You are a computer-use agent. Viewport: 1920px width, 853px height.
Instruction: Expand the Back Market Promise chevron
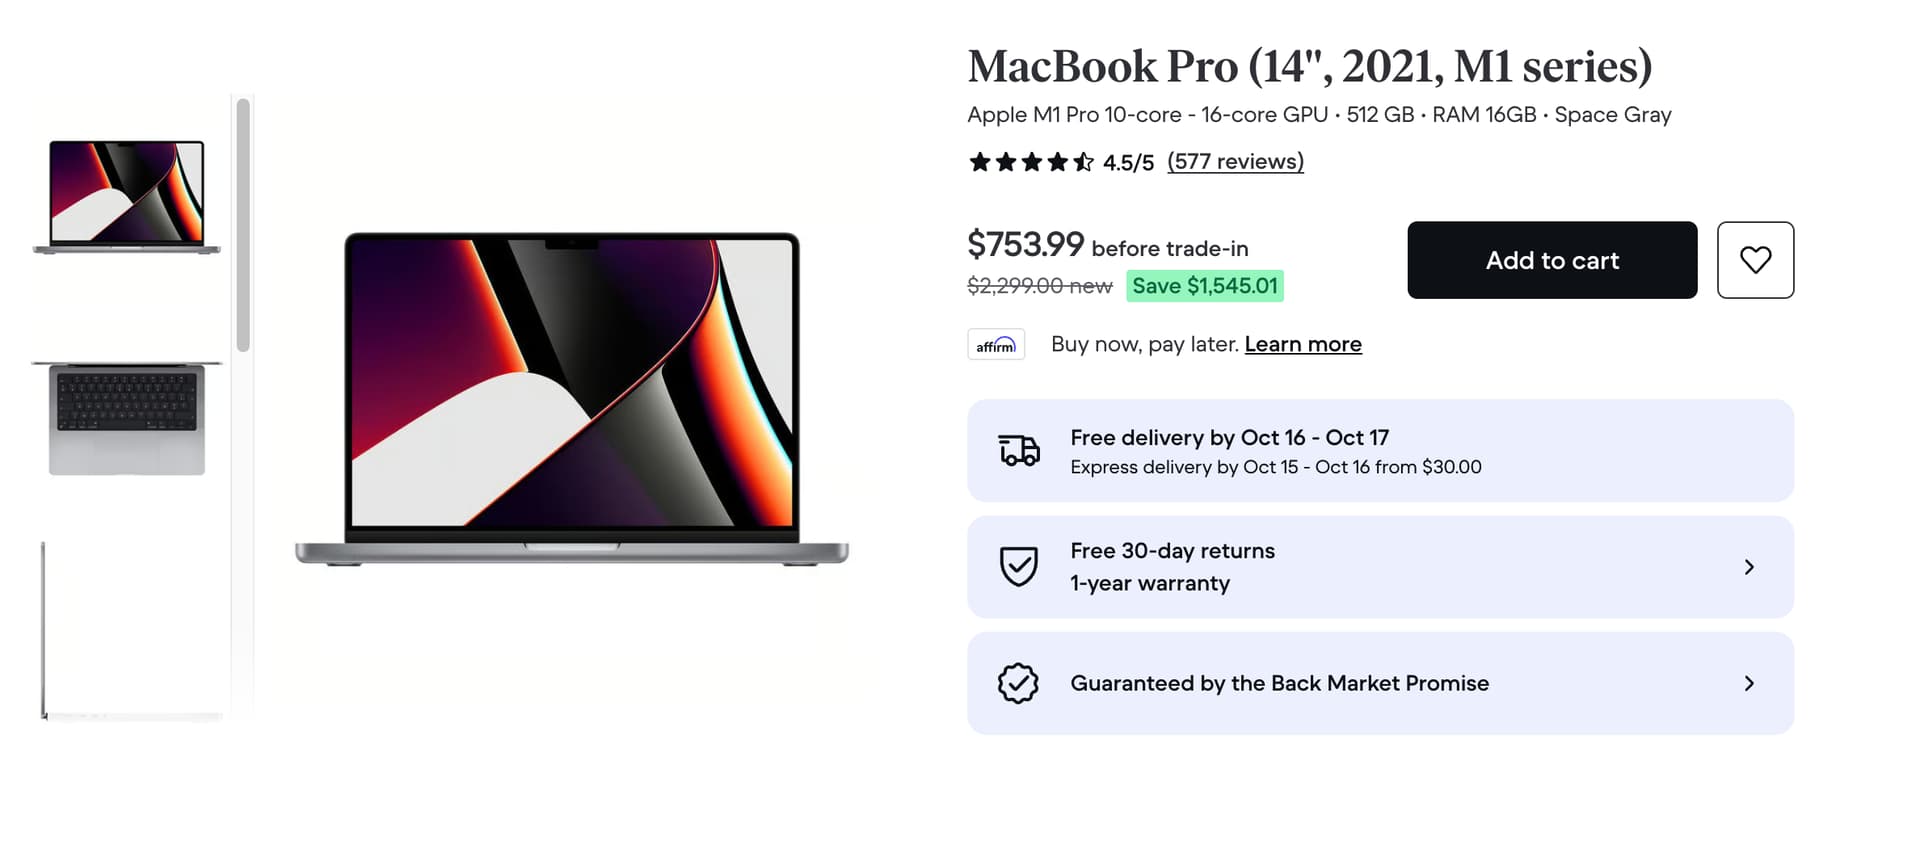(1749, 683)
